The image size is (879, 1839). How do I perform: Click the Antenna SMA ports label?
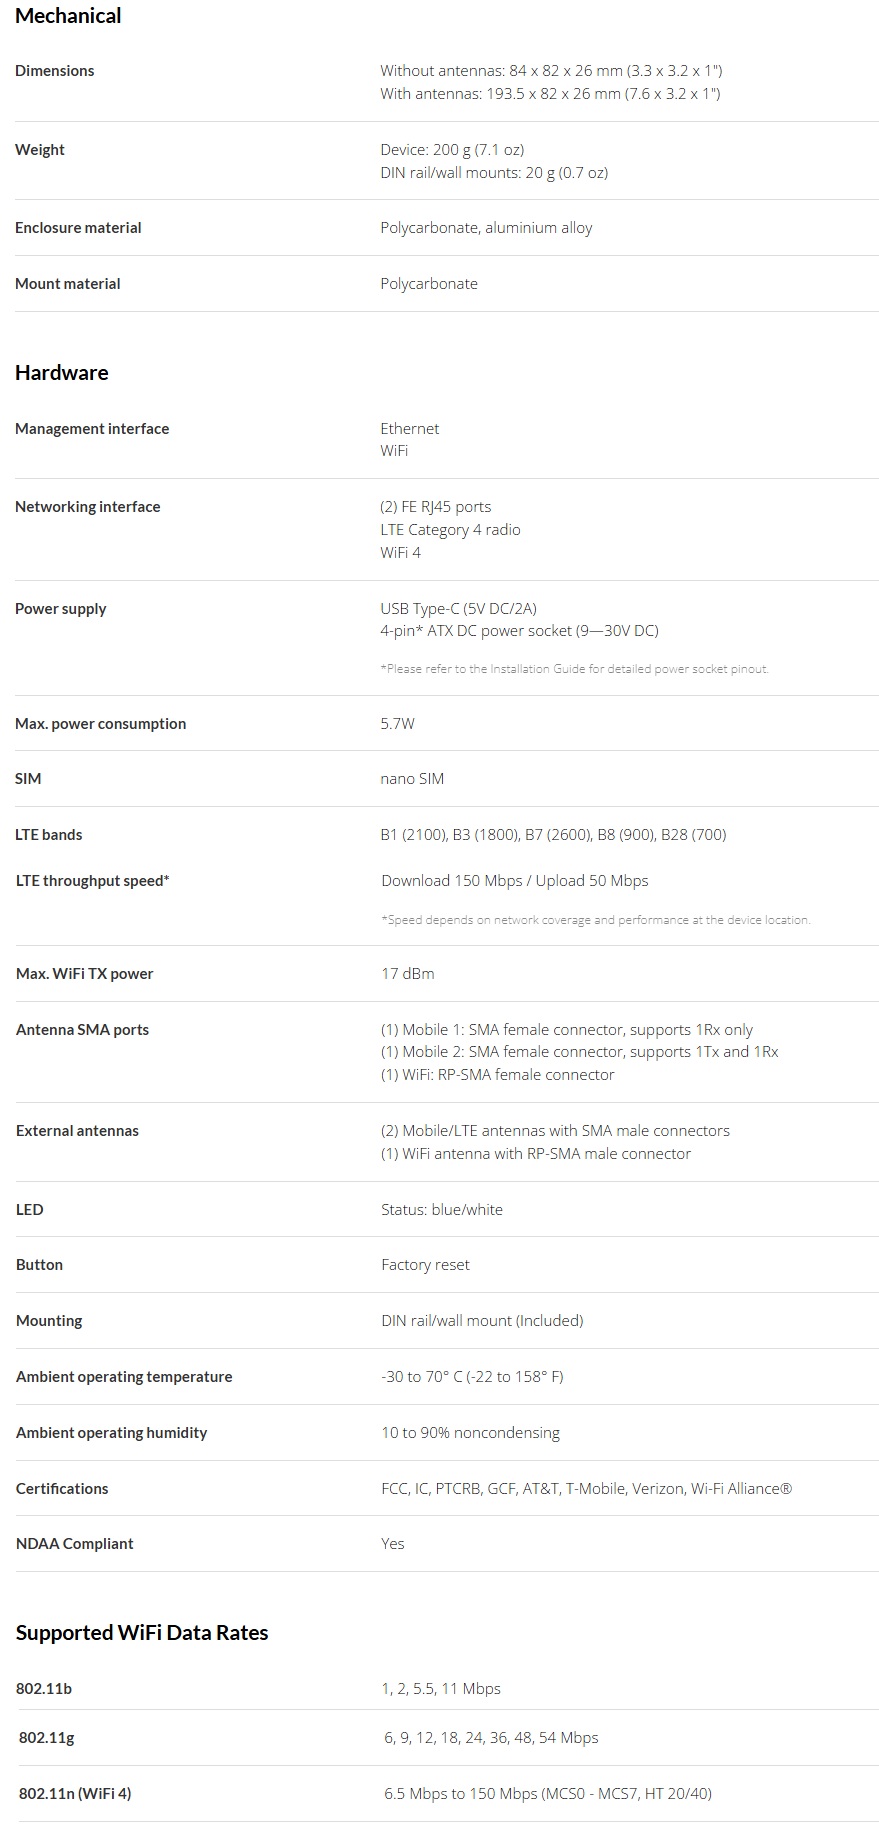pyautogui.click(x=82, y=1030)
